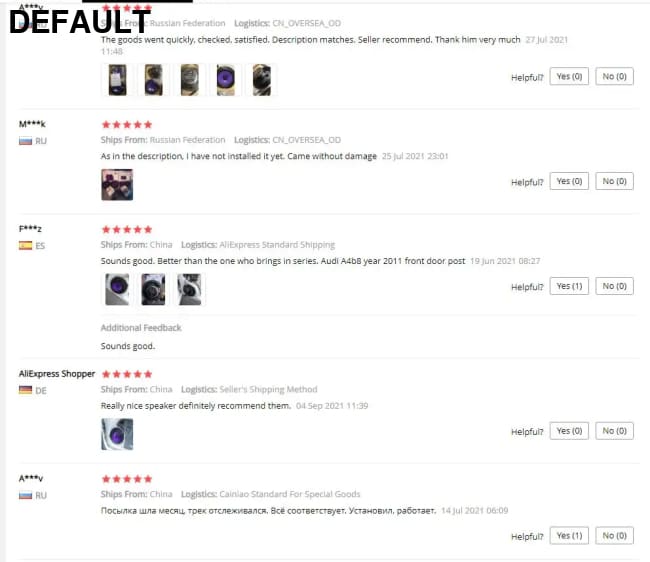Vote No (0) on F***z's review
The image size is (650, 562).
point(614,286)
